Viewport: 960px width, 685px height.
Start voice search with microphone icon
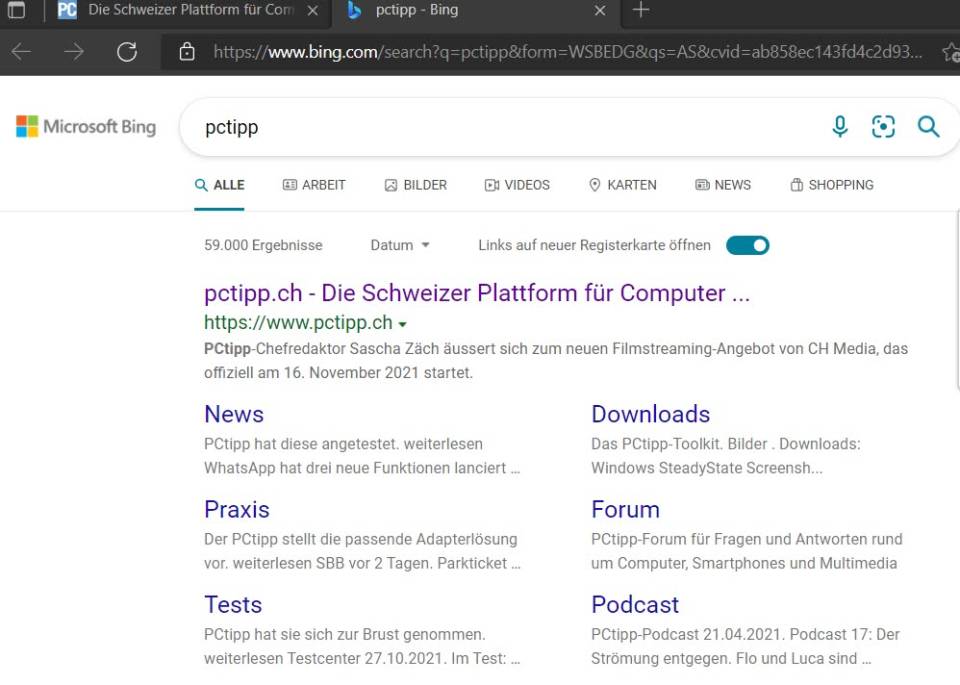840,127
